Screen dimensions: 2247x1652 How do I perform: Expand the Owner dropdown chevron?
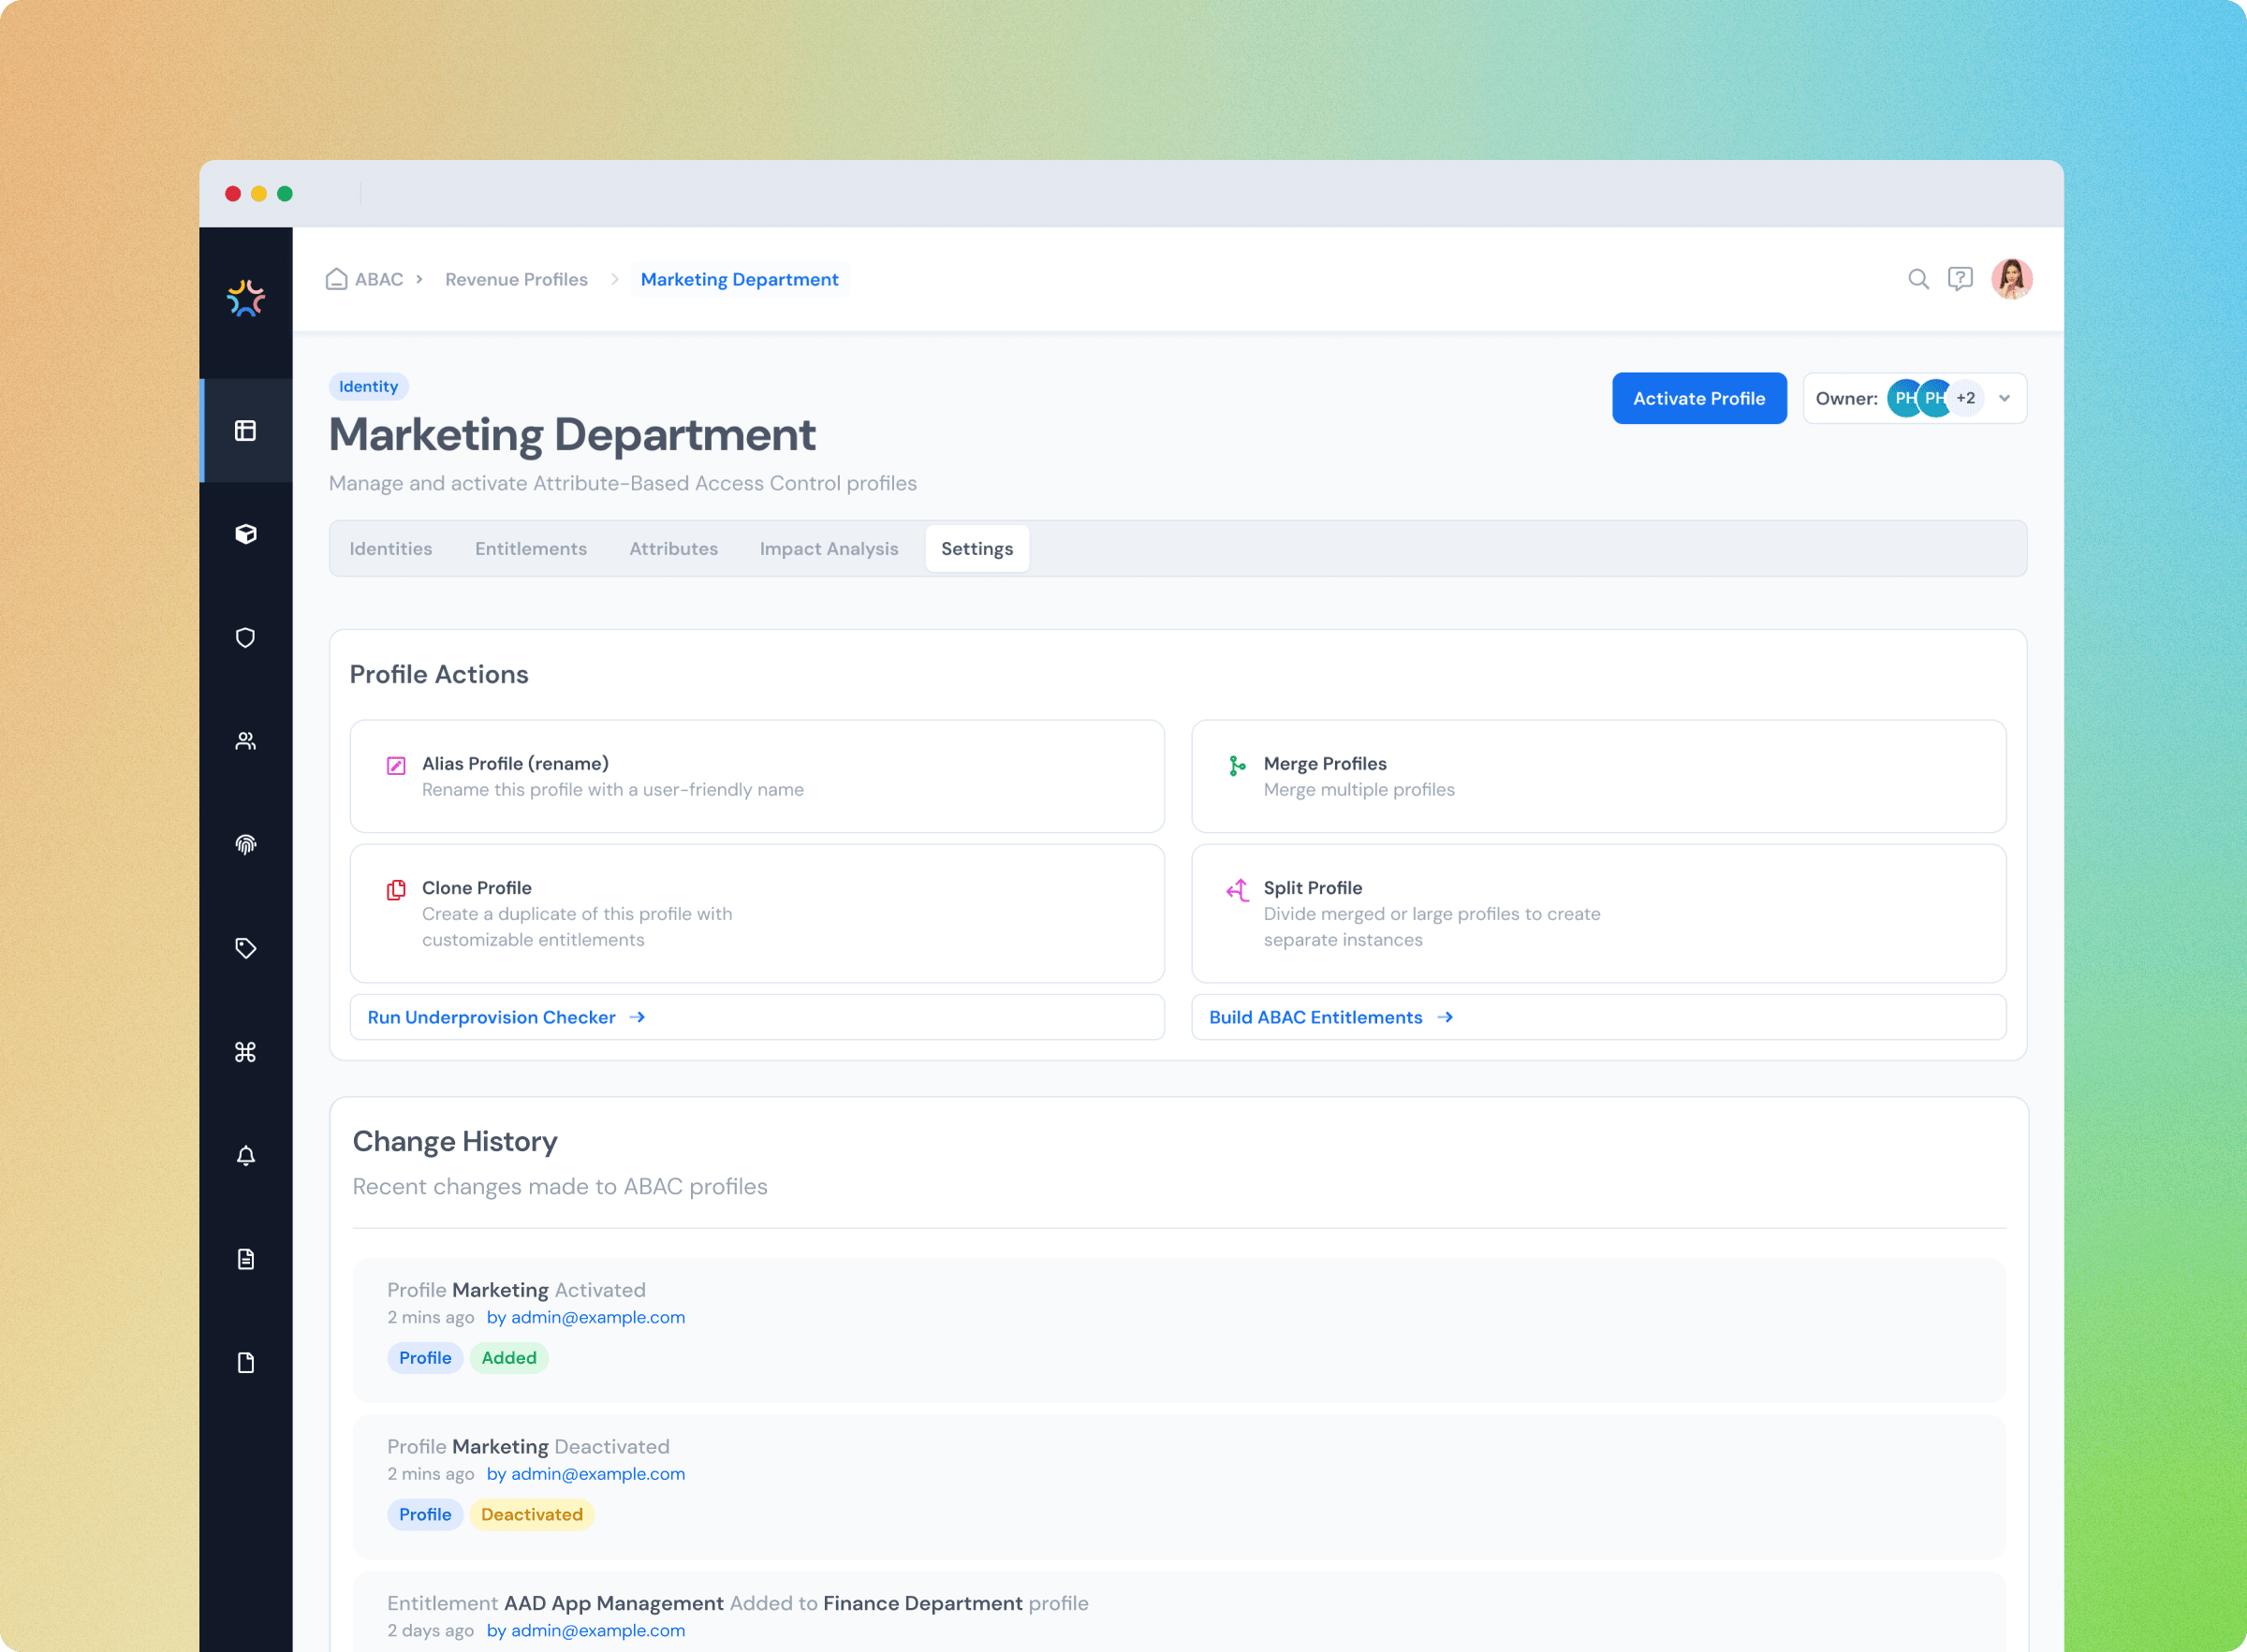pos(2004,399)
